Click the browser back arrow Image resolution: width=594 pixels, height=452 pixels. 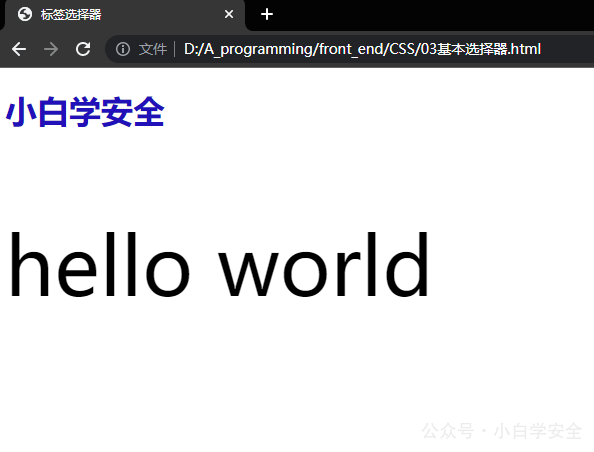[x=19, y=49]
